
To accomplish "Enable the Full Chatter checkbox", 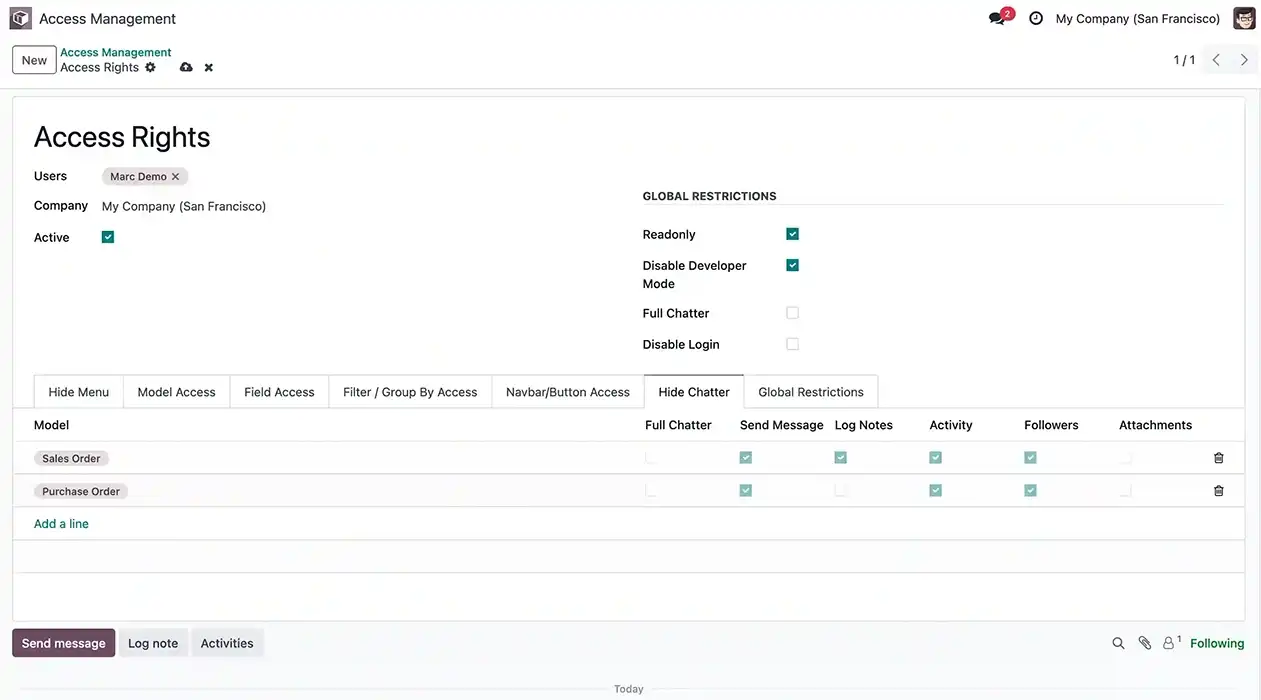I will (x=792, y=313).
